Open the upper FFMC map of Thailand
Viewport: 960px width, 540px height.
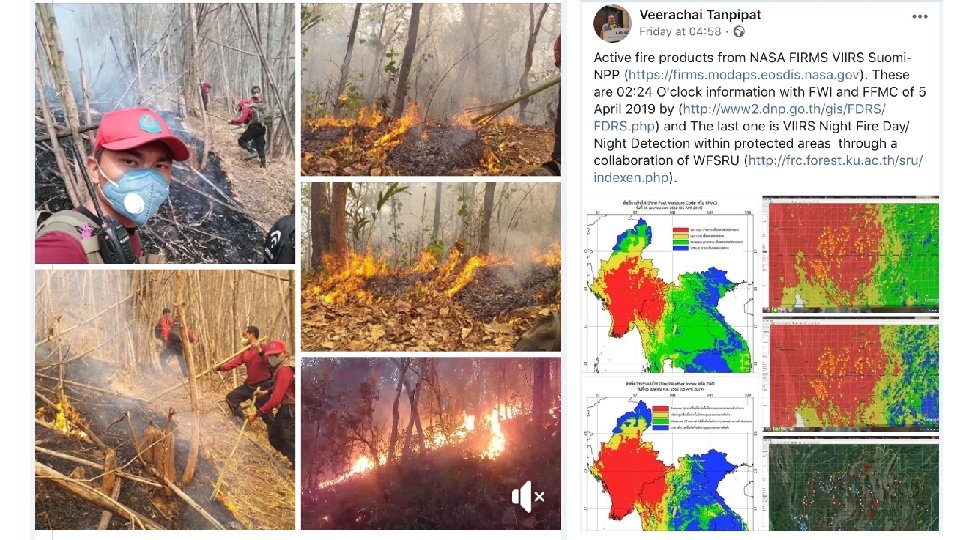tap(669, 285)
